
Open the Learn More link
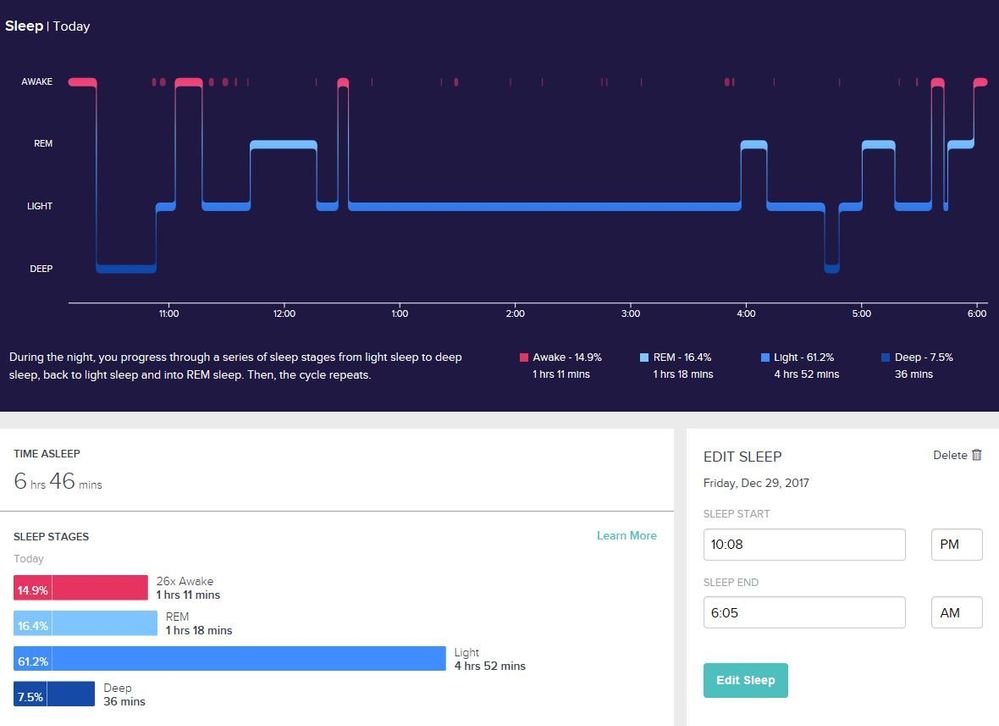point(626,536)
